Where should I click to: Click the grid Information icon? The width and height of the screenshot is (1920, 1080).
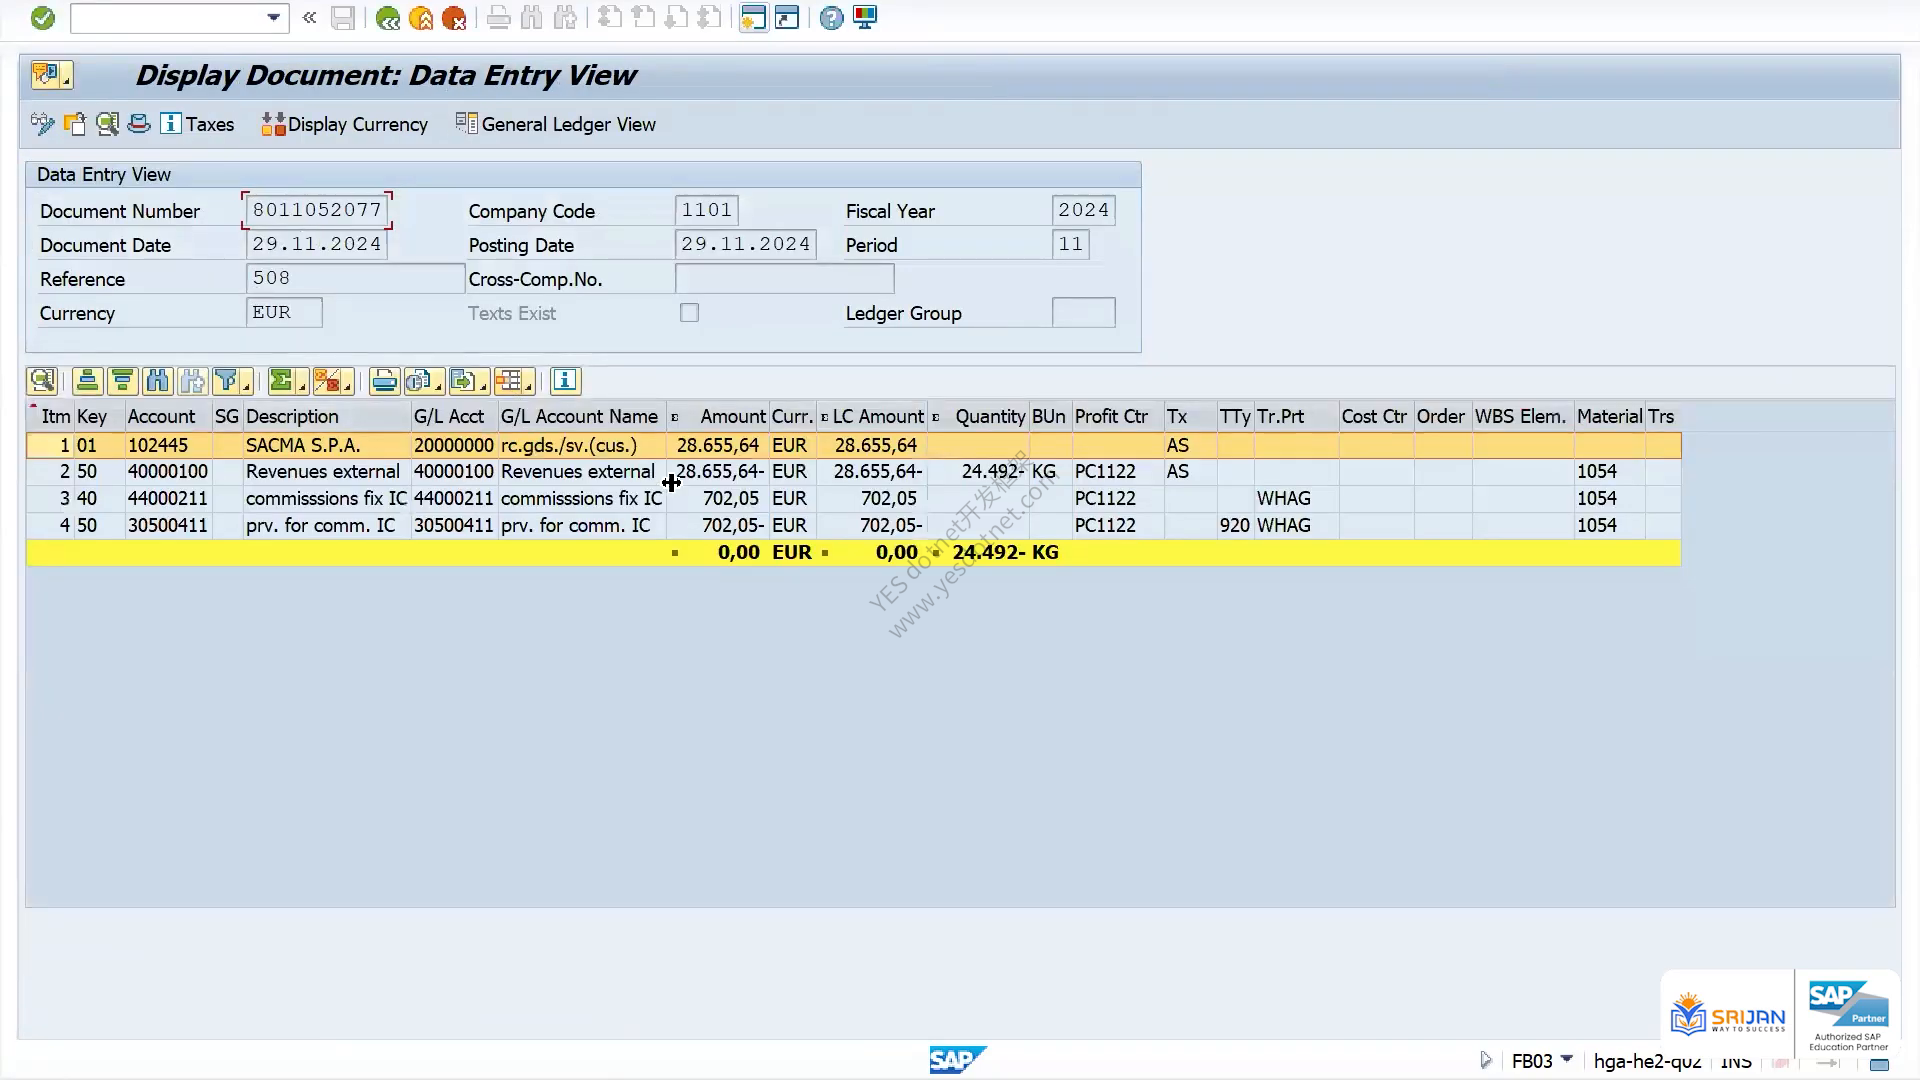click(x=565, y=381)
